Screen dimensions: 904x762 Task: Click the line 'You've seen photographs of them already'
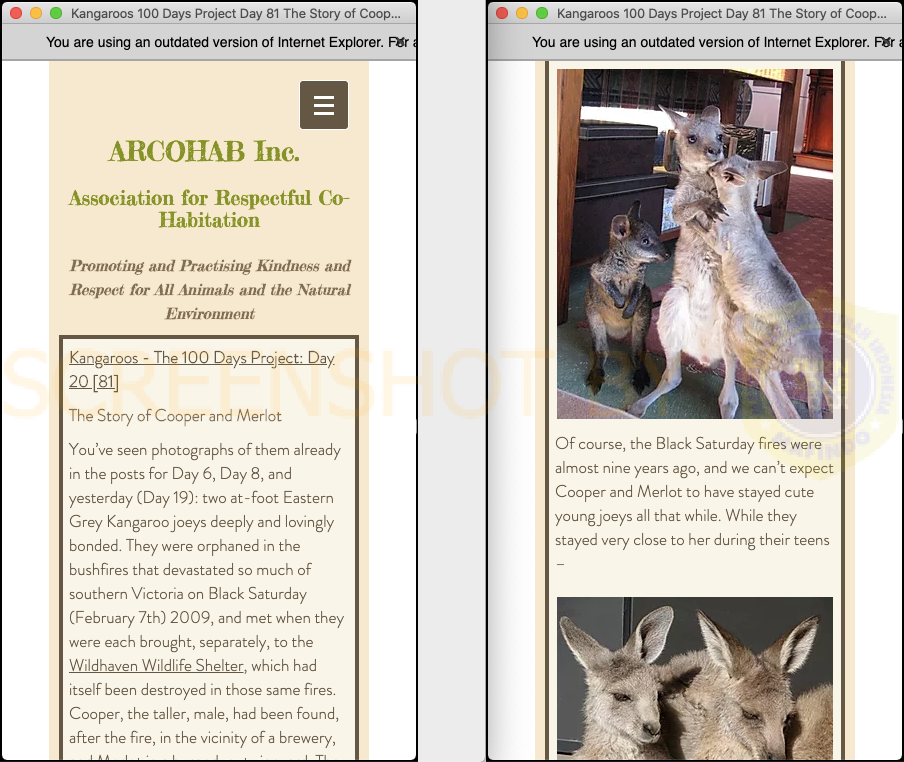click(205, 450)
